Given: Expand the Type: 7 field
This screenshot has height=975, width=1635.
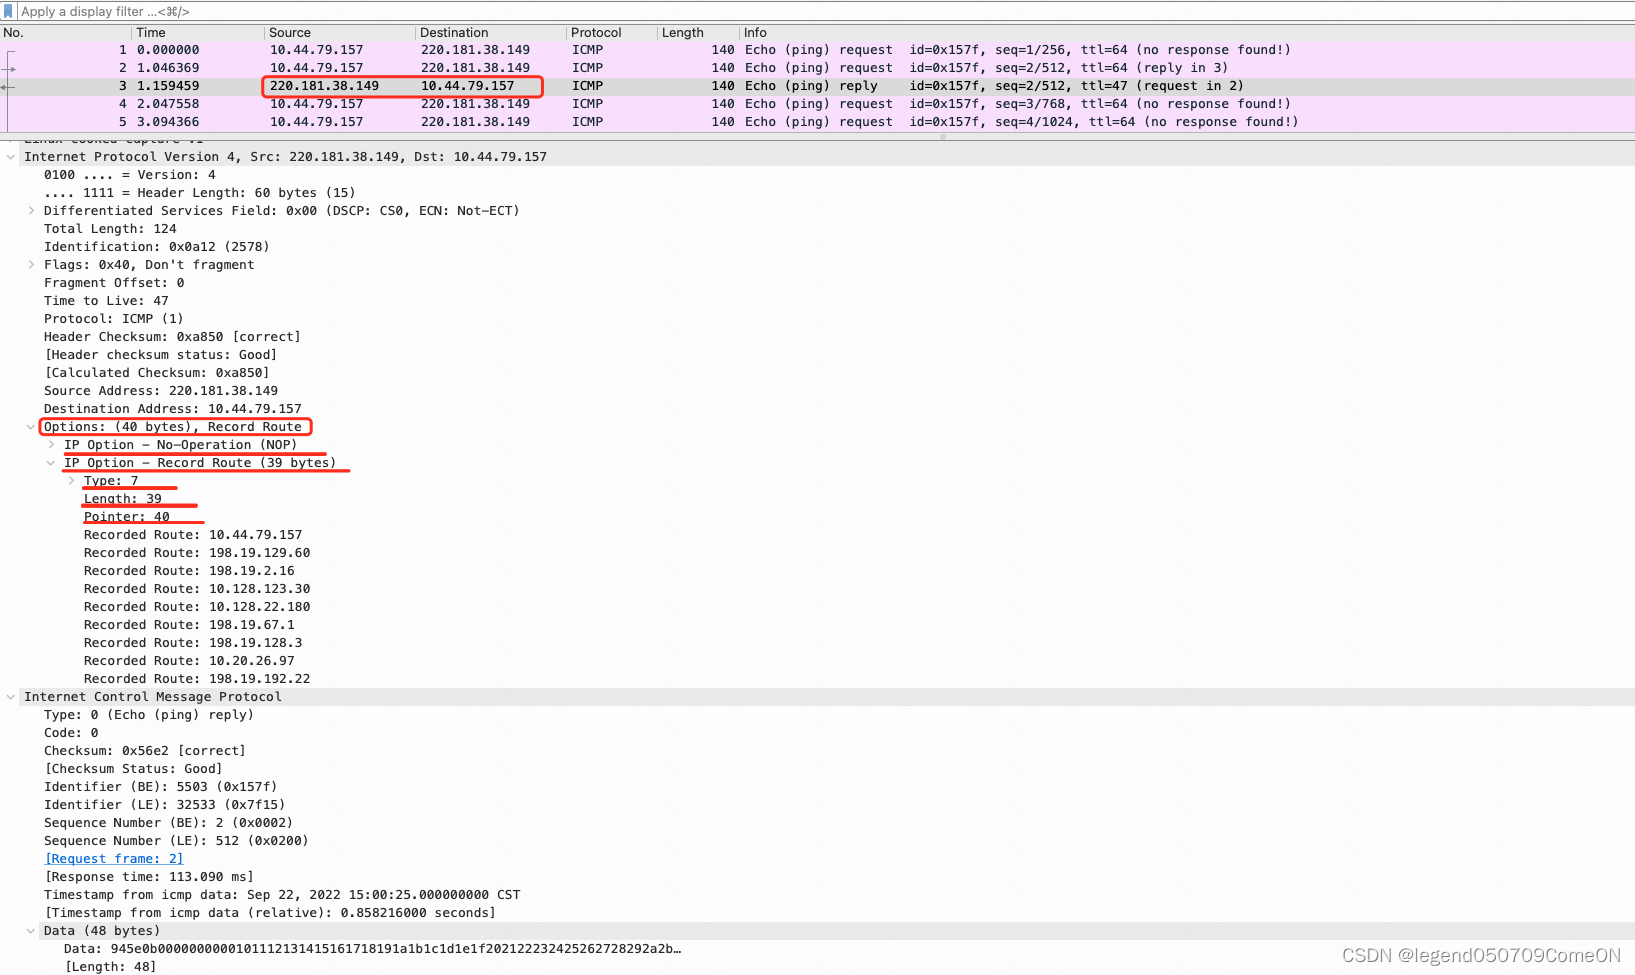Looking at the screenshot, I should [70, 480].
